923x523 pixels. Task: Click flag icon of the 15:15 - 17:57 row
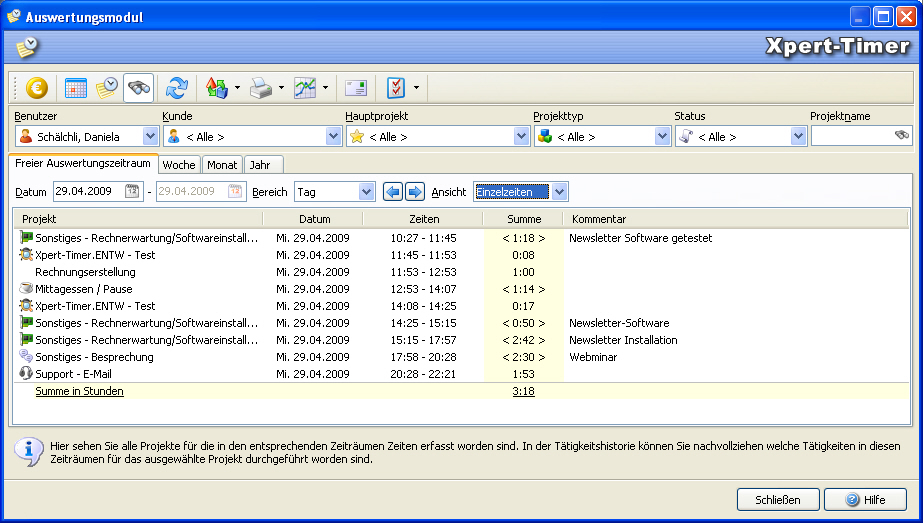[x=26, y=339]
